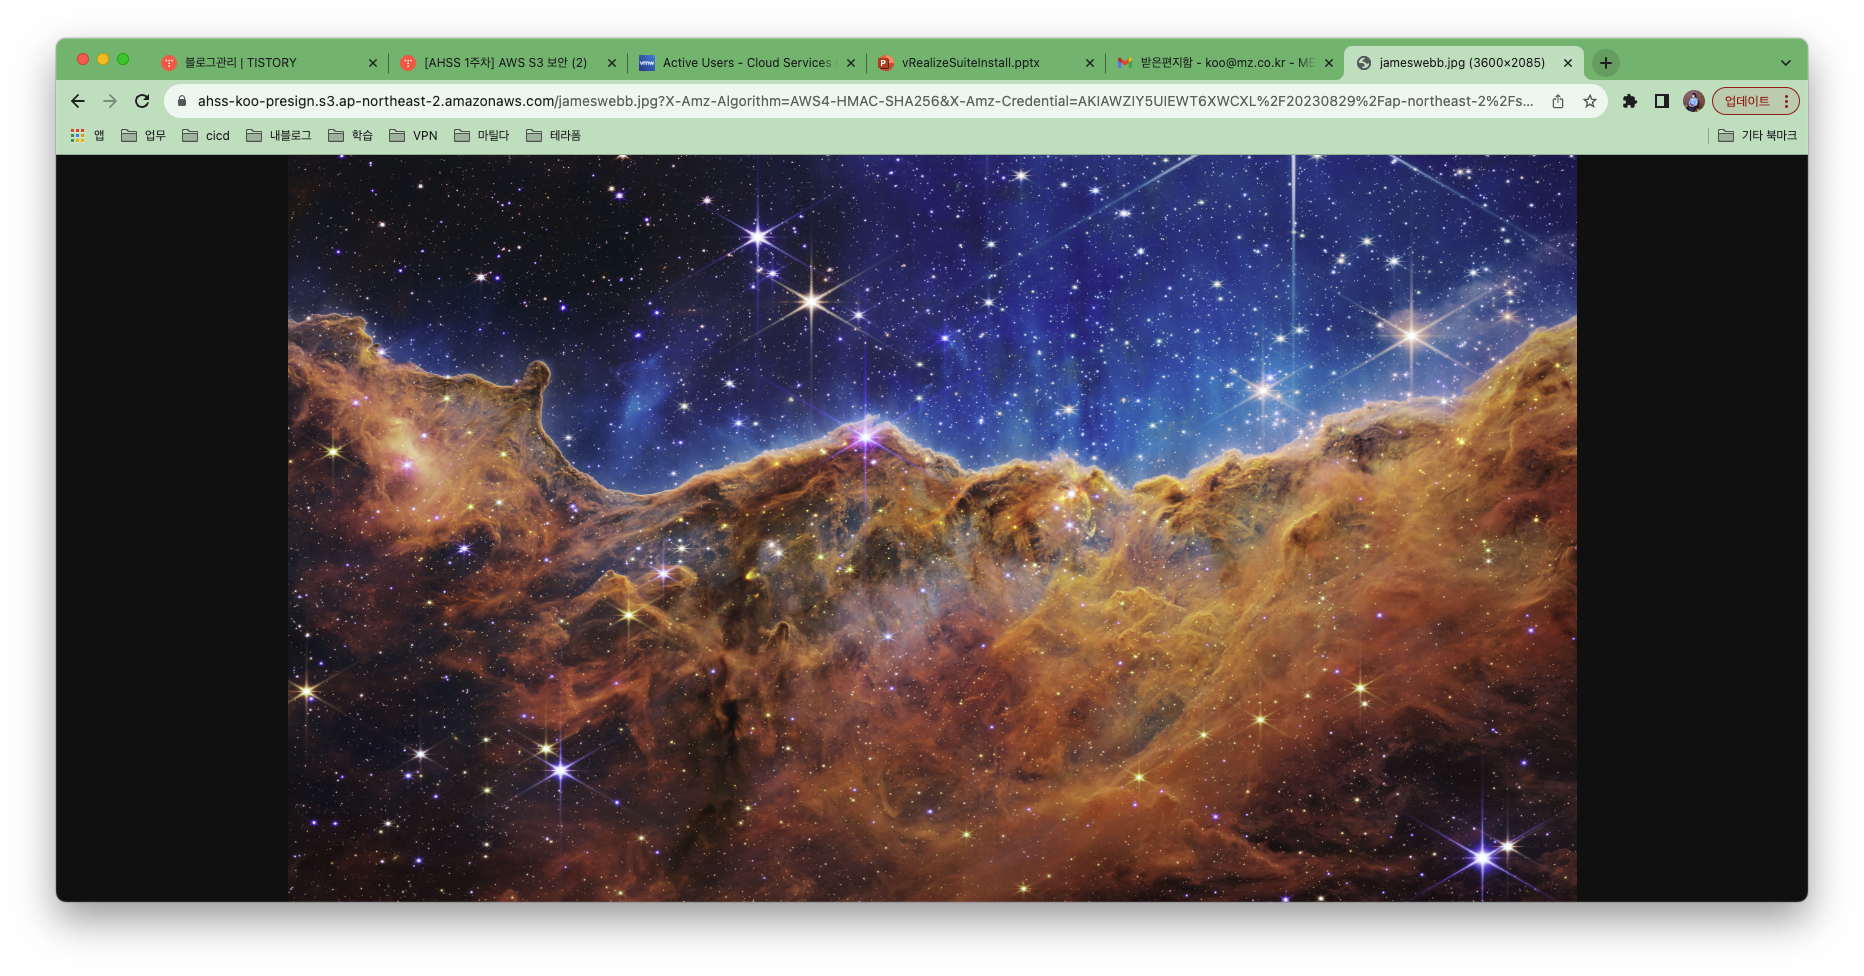This screenshot has height=976, width=1864.
Task: Click the TISTORY tab favicon
Action: coord(169,63)
